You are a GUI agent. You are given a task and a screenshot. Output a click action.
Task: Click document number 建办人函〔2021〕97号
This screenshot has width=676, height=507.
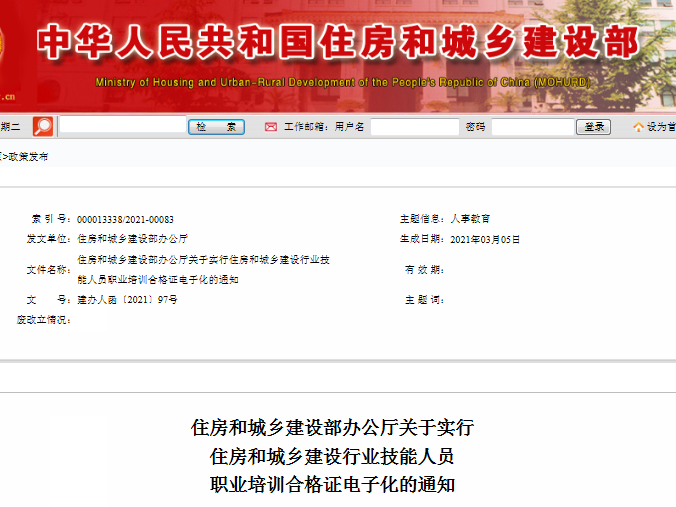(x=127, y=300)
